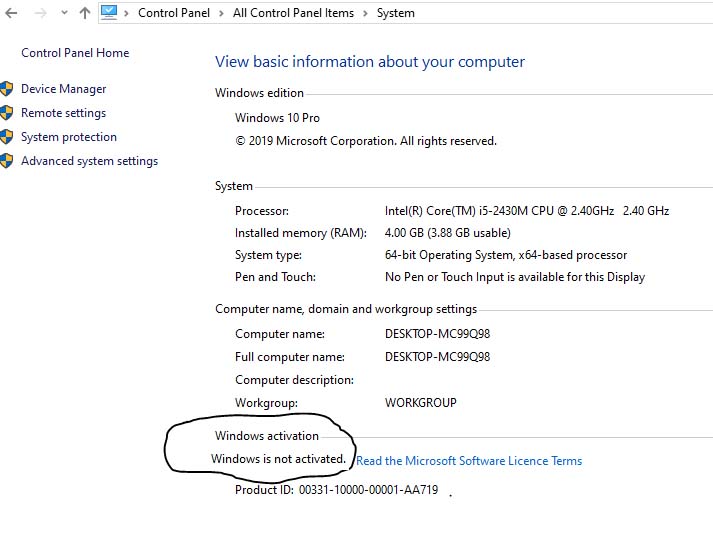Expand chevron before Control Panel breadcrumb
Screen dimensions: 713x555
pos(126,13)
